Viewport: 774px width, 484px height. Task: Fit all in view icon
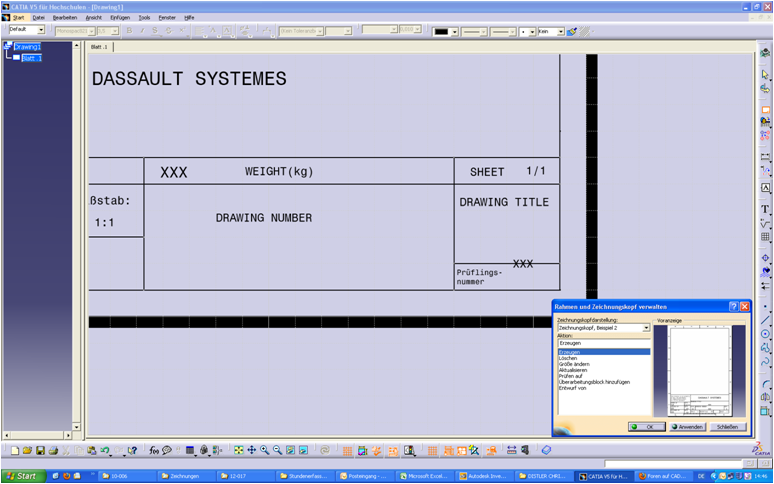pyautogui.click(x=239, y=450)
